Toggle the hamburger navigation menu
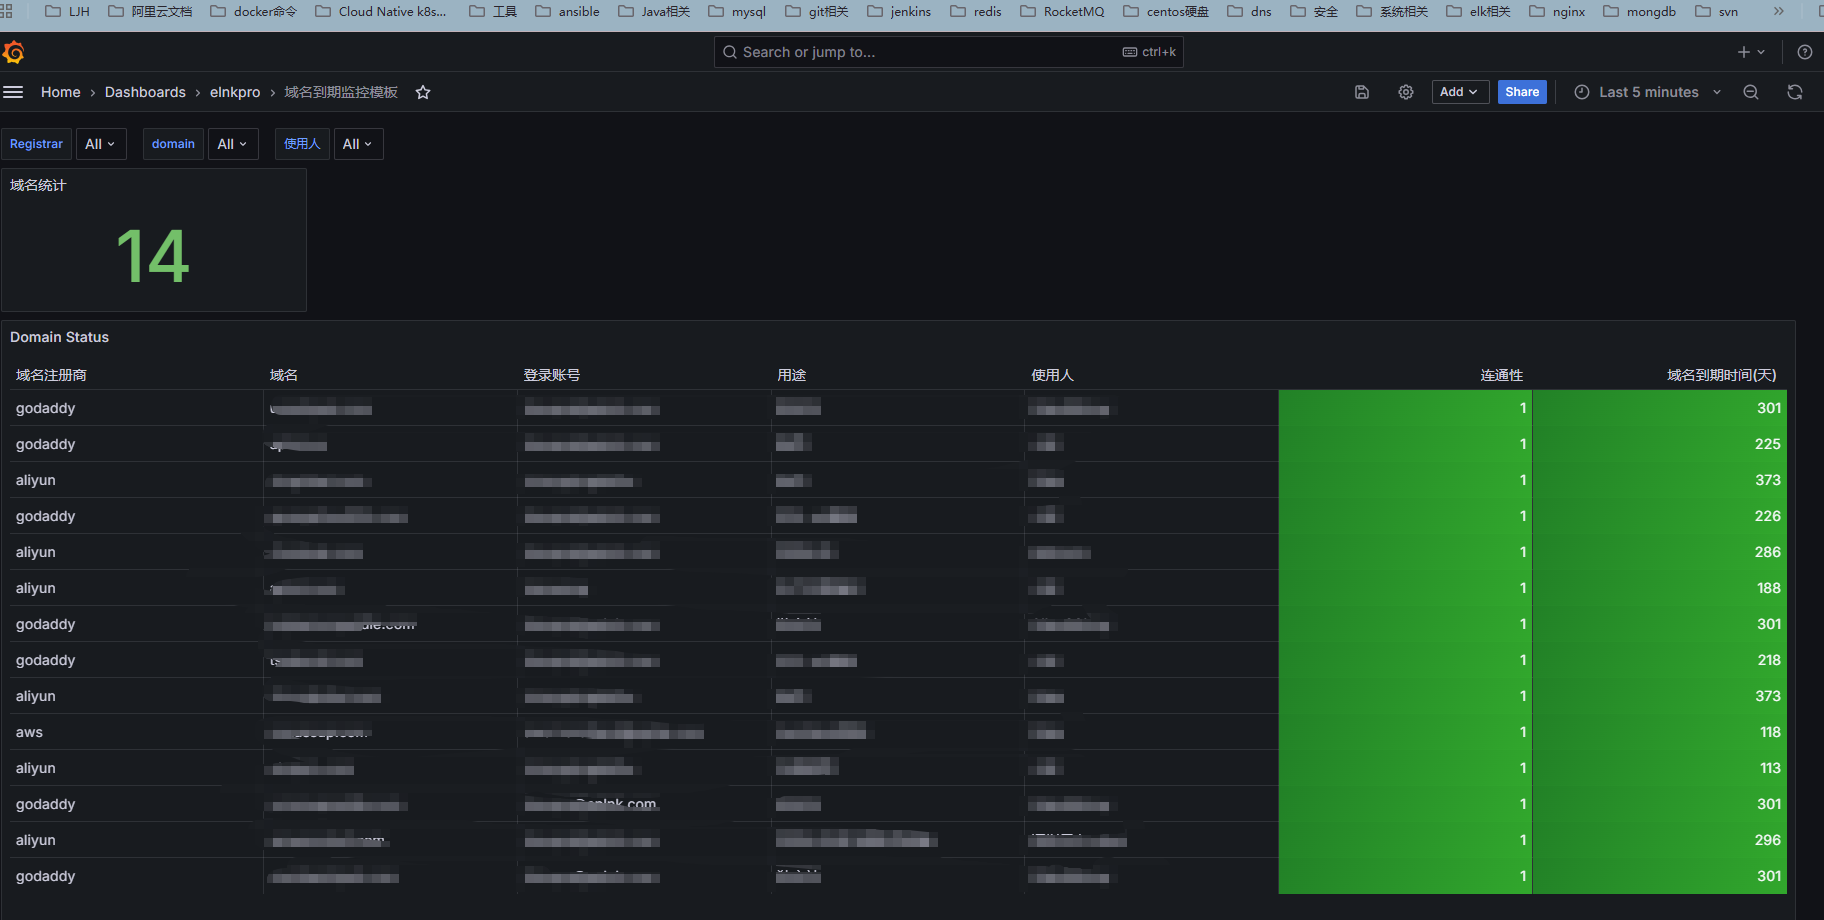 [13, 92]
